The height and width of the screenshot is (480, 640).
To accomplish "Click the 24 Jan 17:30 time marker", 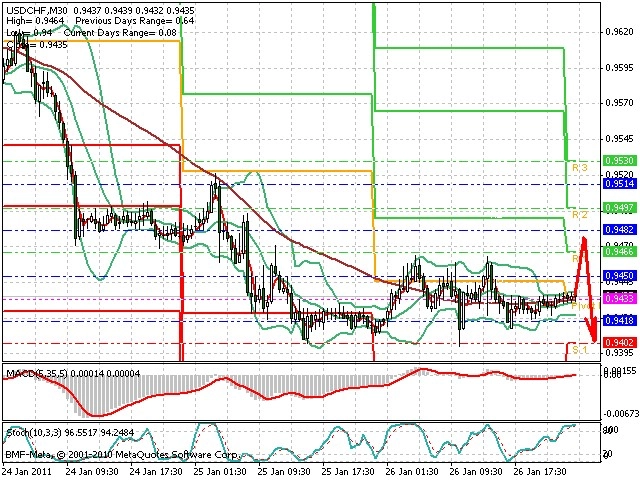I will pyautogui.click(x=156, y=472).
